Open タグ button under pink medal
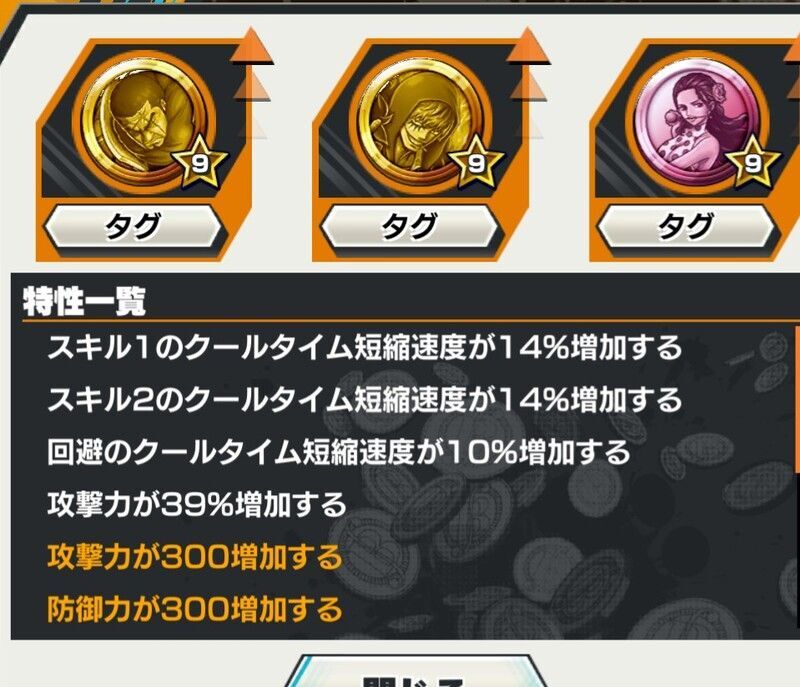 click(x=686, y=226)
